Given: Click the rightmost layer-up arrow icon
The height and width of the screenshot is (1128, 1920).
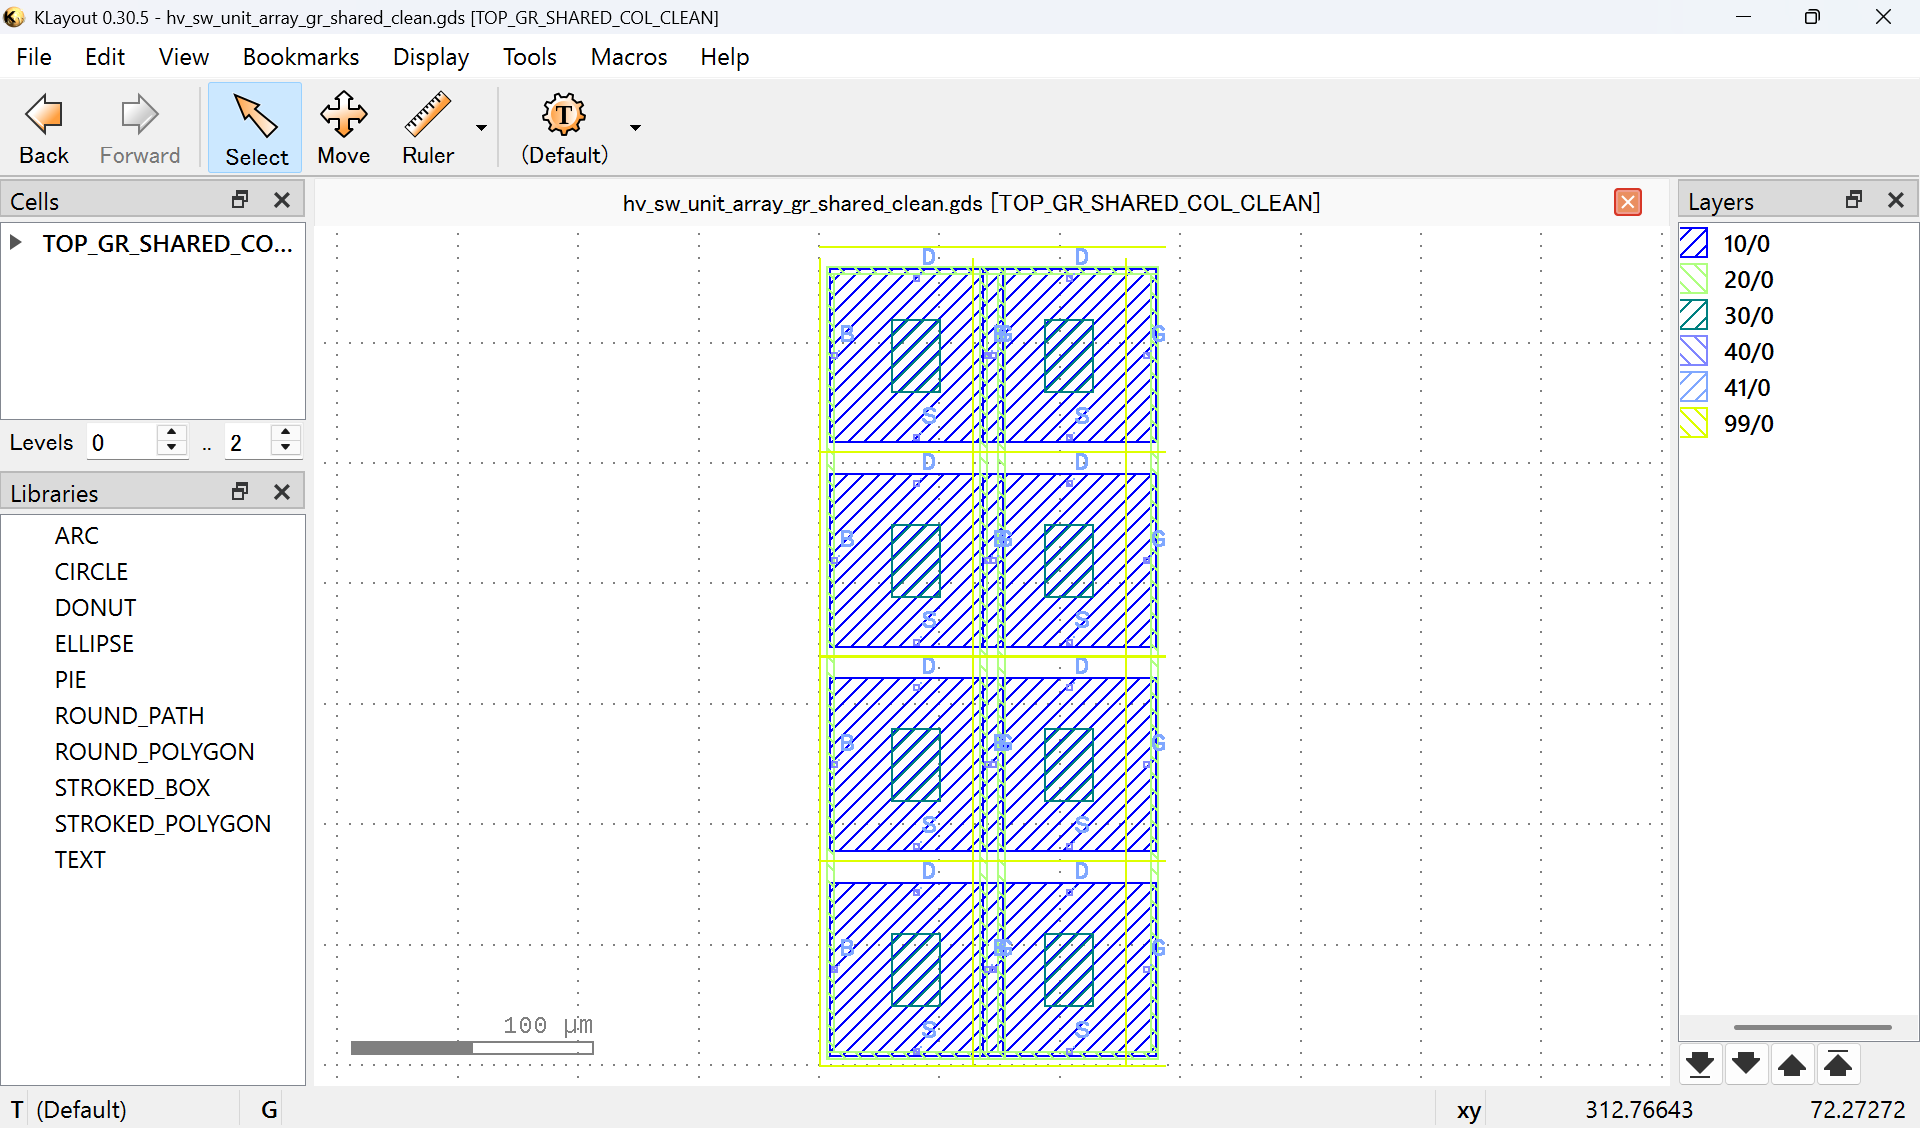Looking at the screenshot, I should click(1839, 1064).
